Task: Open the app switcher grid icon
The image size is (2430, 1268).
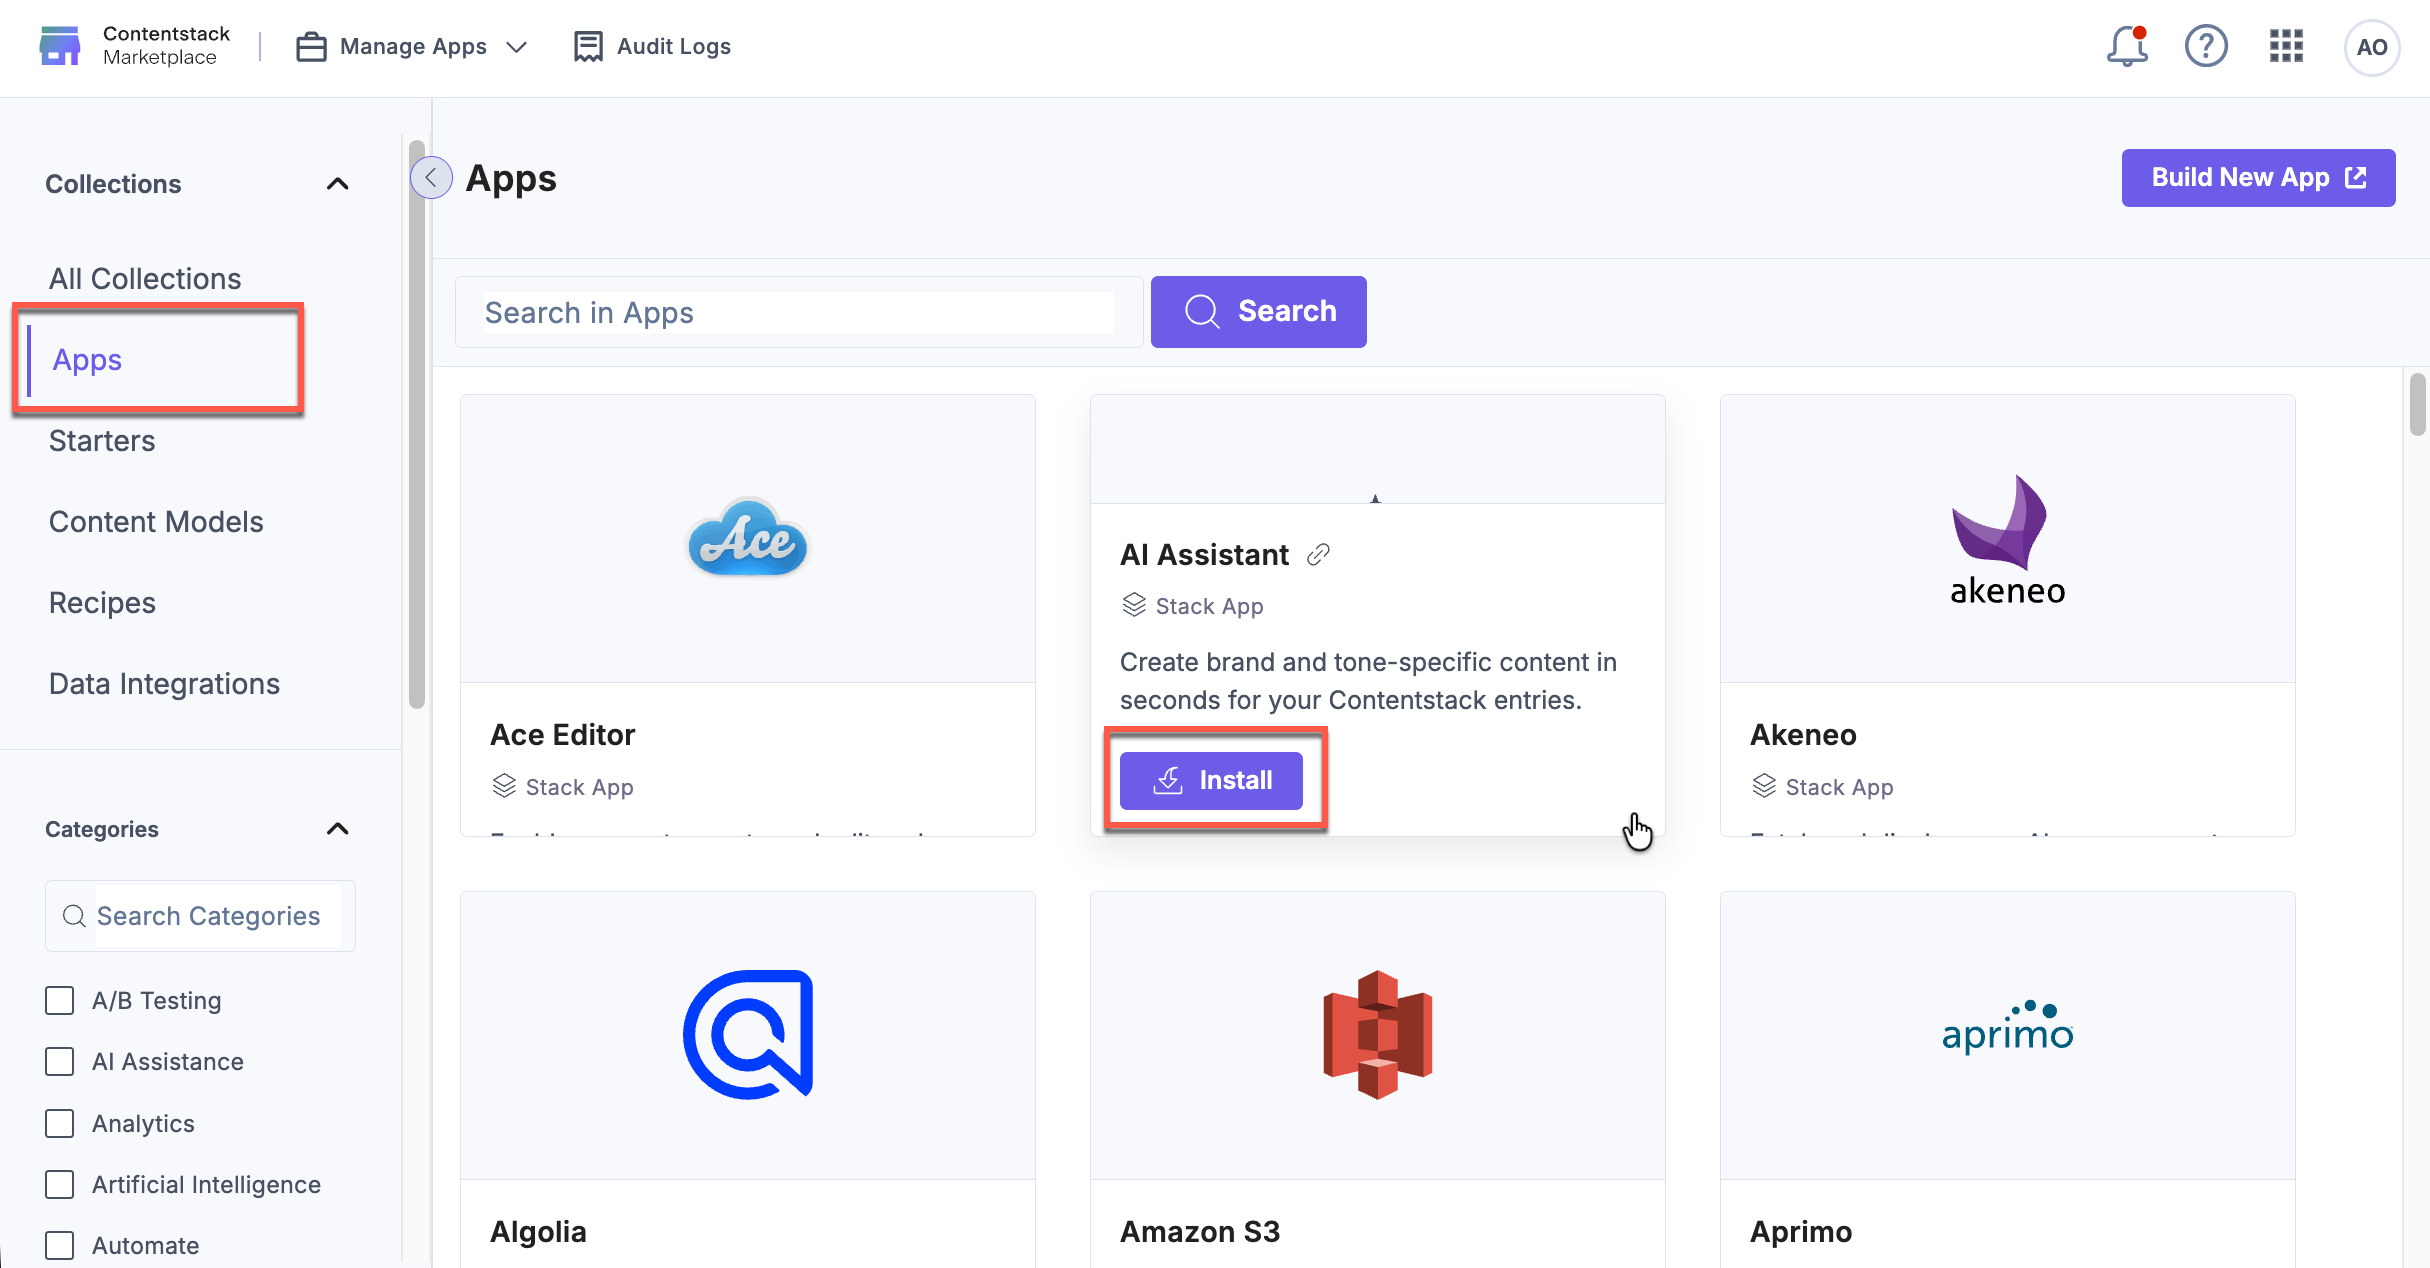Action: (x=2286, y=46)
